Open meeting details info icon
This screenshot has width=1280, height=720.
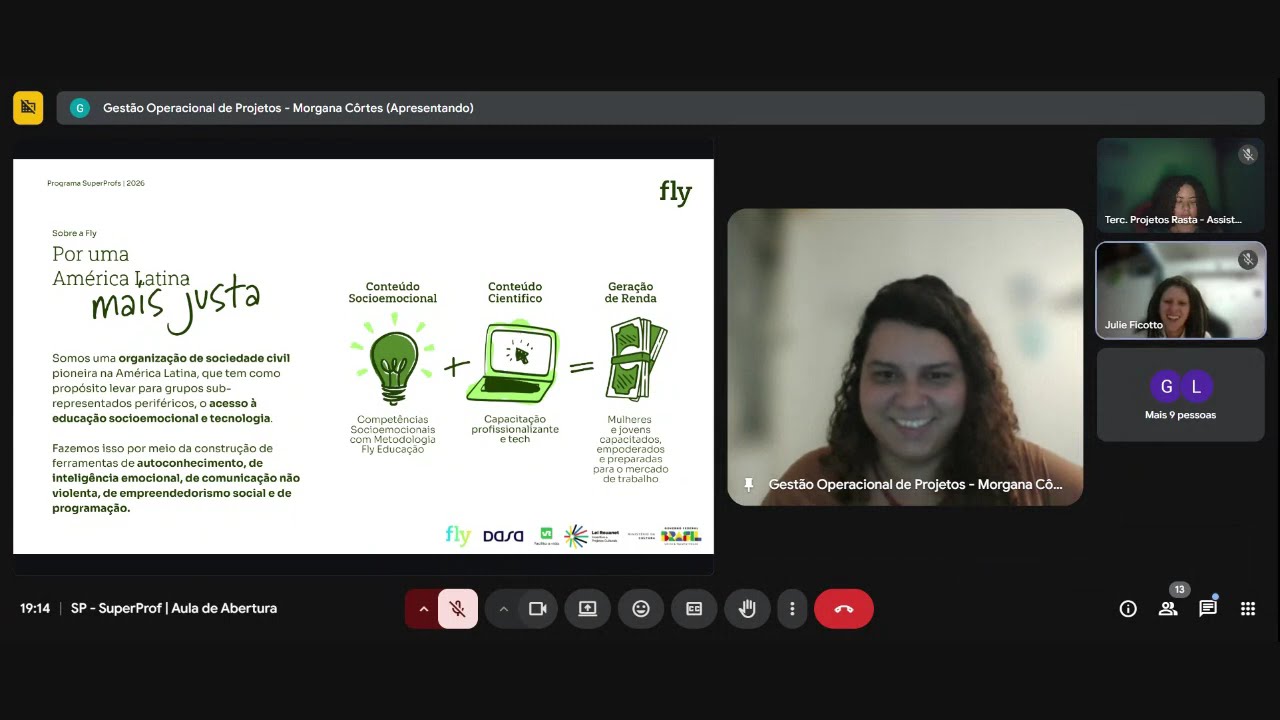pyautogui.click(x=1128, y=609)
